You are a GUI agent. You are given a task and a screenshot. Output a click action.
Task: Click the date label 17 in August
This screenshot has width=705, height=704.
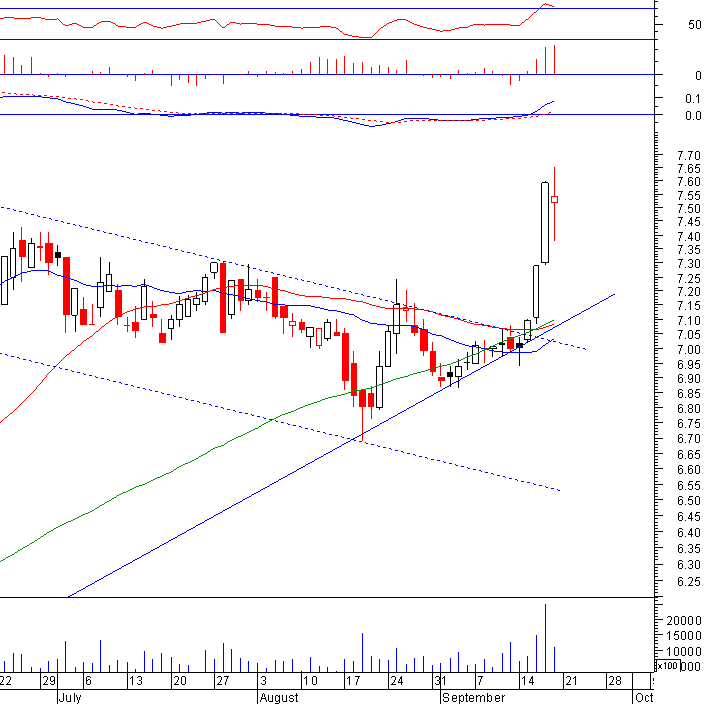tap(353, 681)
